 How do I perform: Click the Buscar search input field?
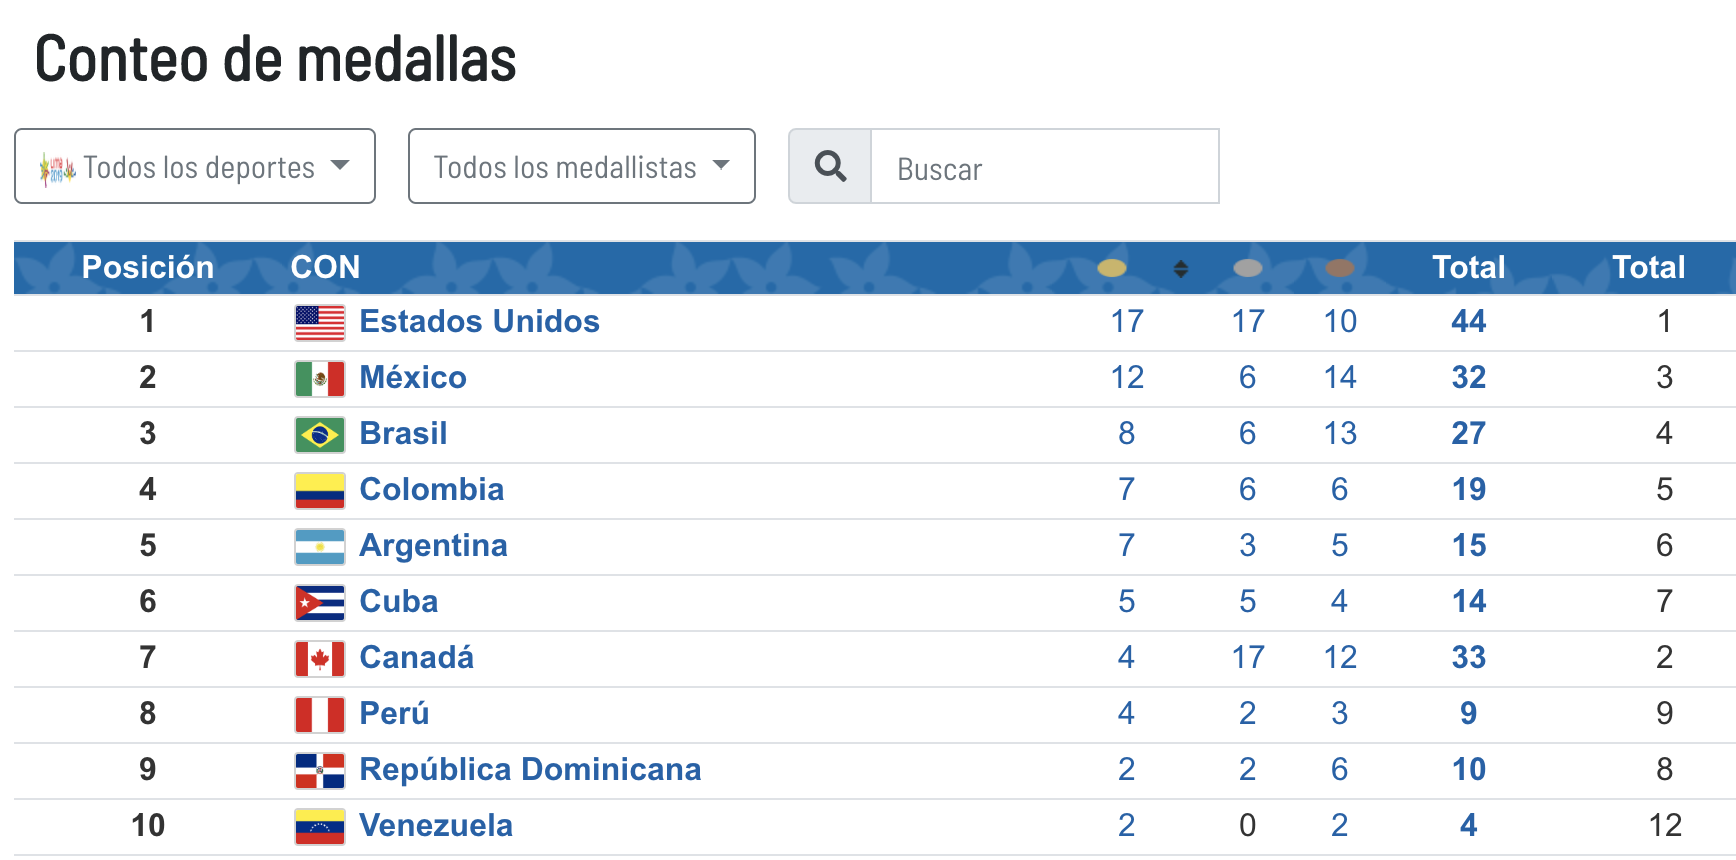click(x=1045, y=167)
